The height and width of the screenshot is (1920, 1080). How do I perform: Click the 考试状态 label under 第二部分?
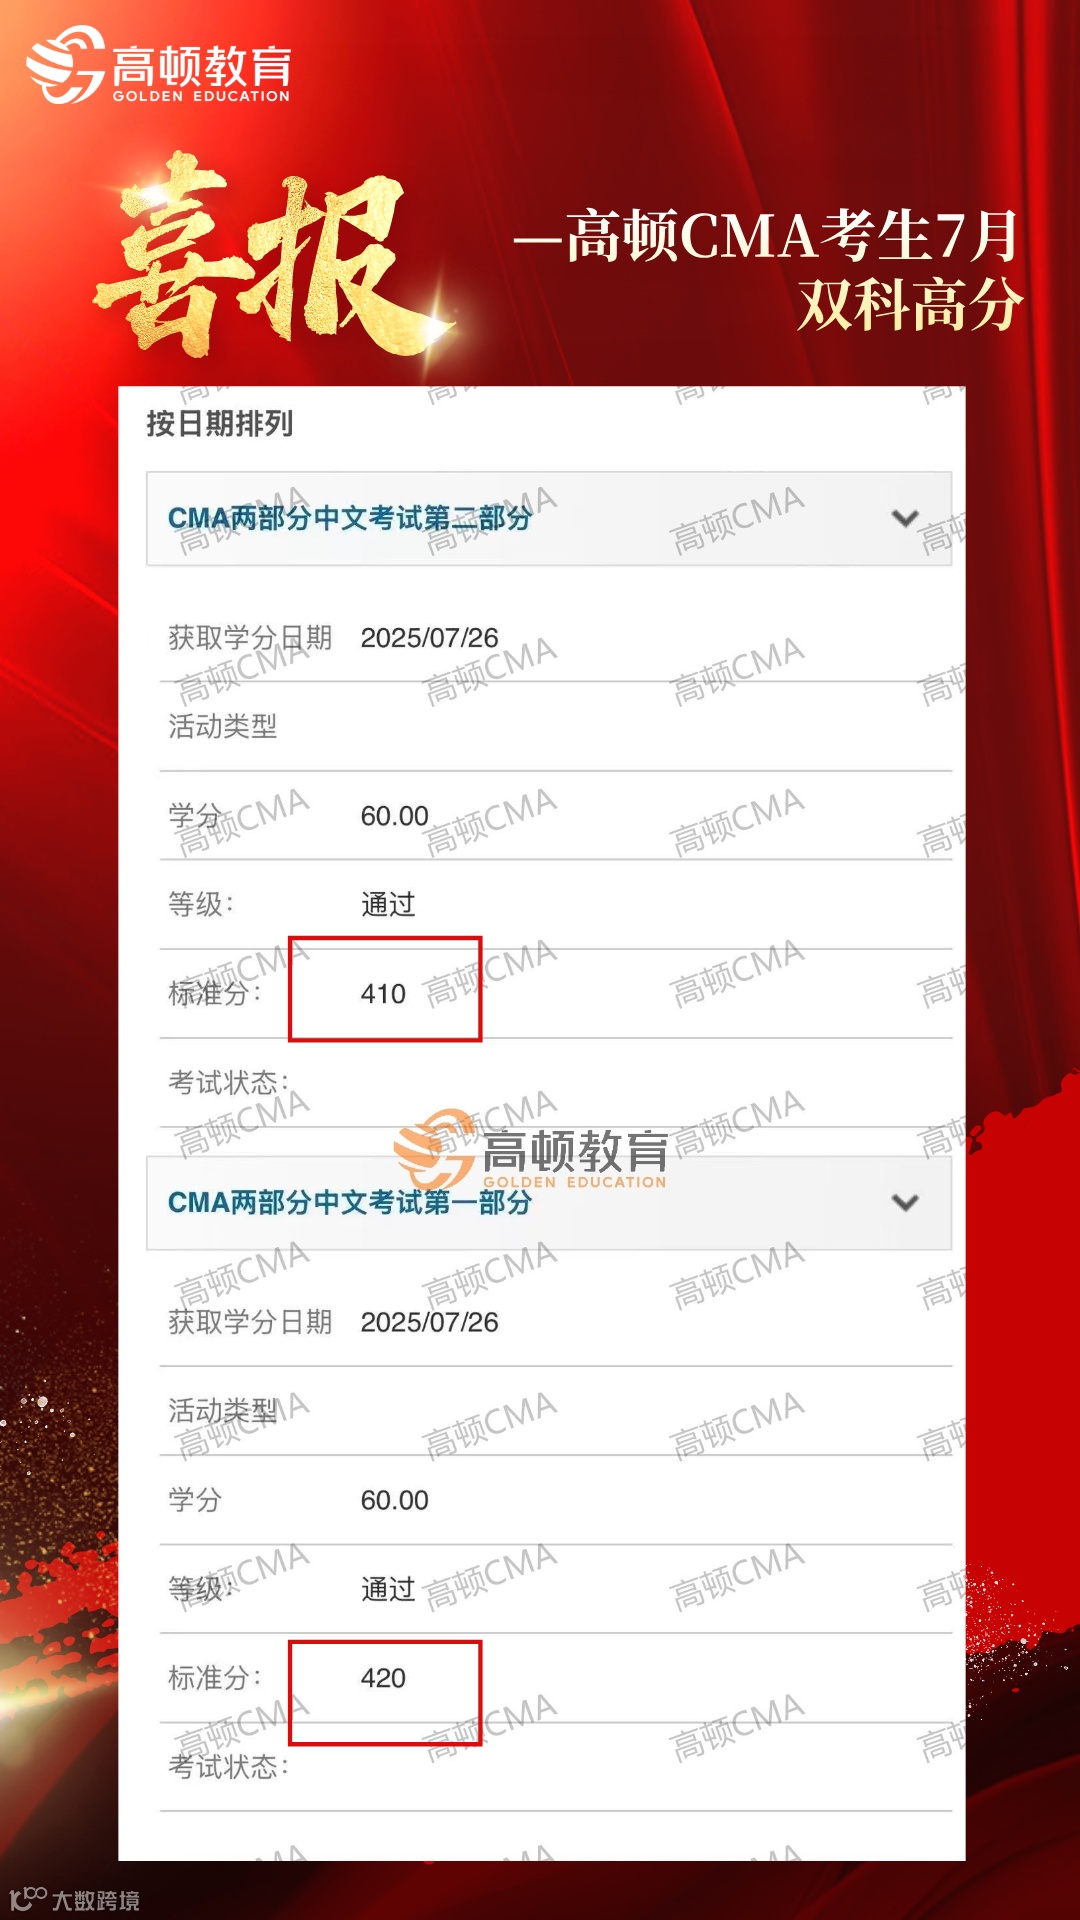[228, 1082]
